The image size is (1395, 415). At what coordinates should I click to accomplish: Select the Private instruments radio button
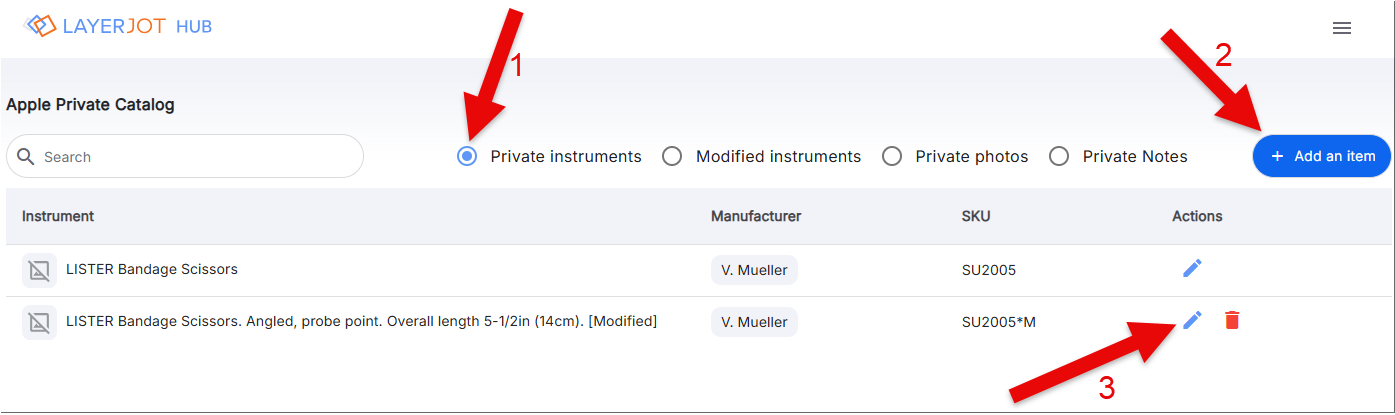[467, 156]
